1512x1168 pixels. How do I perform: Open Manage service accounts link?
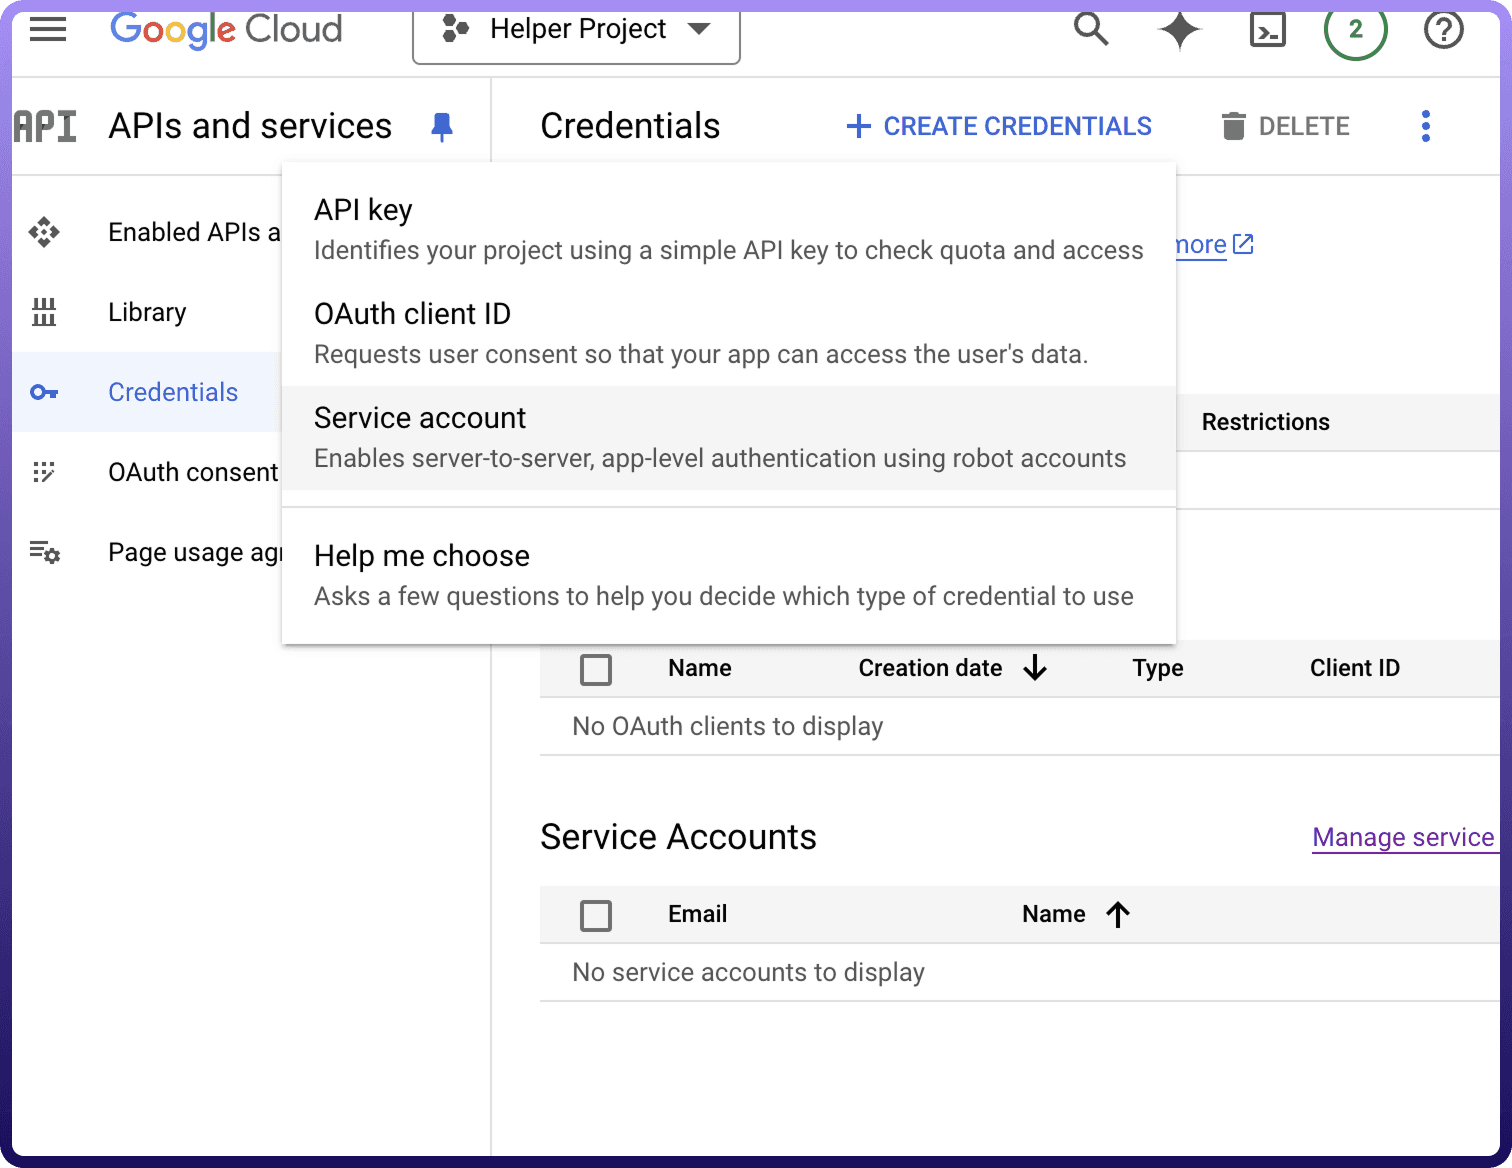[x=1403, y=837]
